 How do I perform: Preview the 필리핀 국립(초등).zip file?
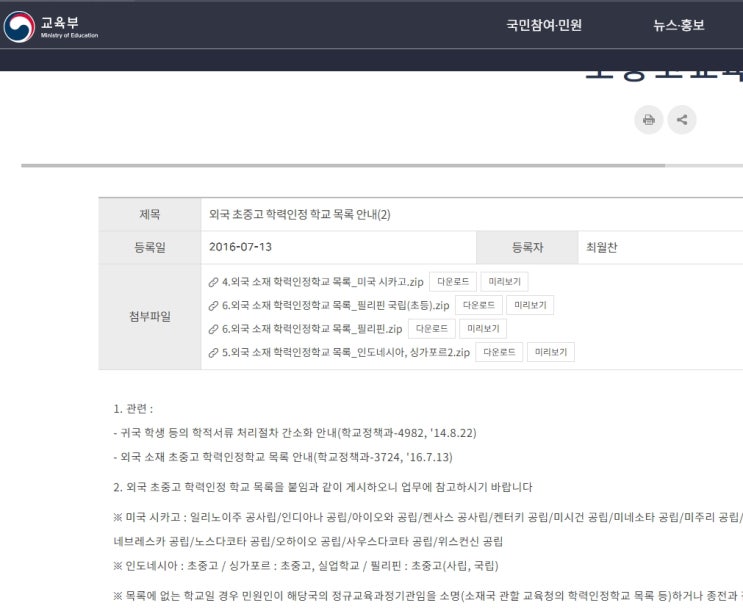click(x=530, y=305)
